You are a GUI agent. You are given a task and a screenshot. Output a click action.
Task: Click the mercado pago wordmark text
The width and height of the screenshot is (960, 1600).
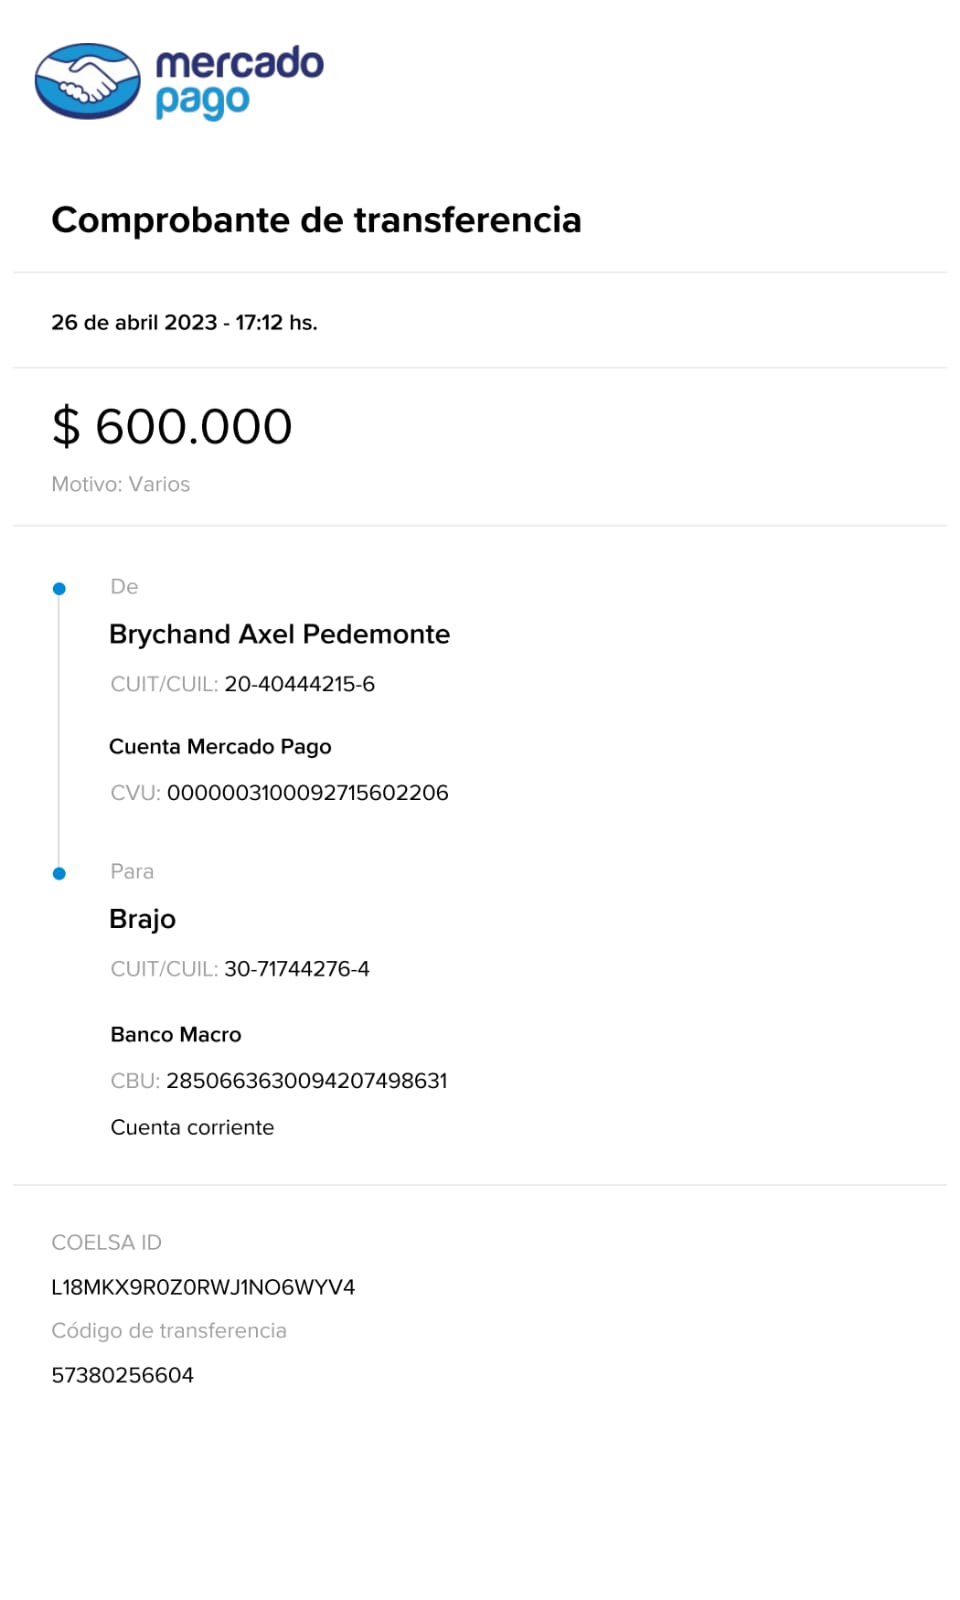[239, 82]
